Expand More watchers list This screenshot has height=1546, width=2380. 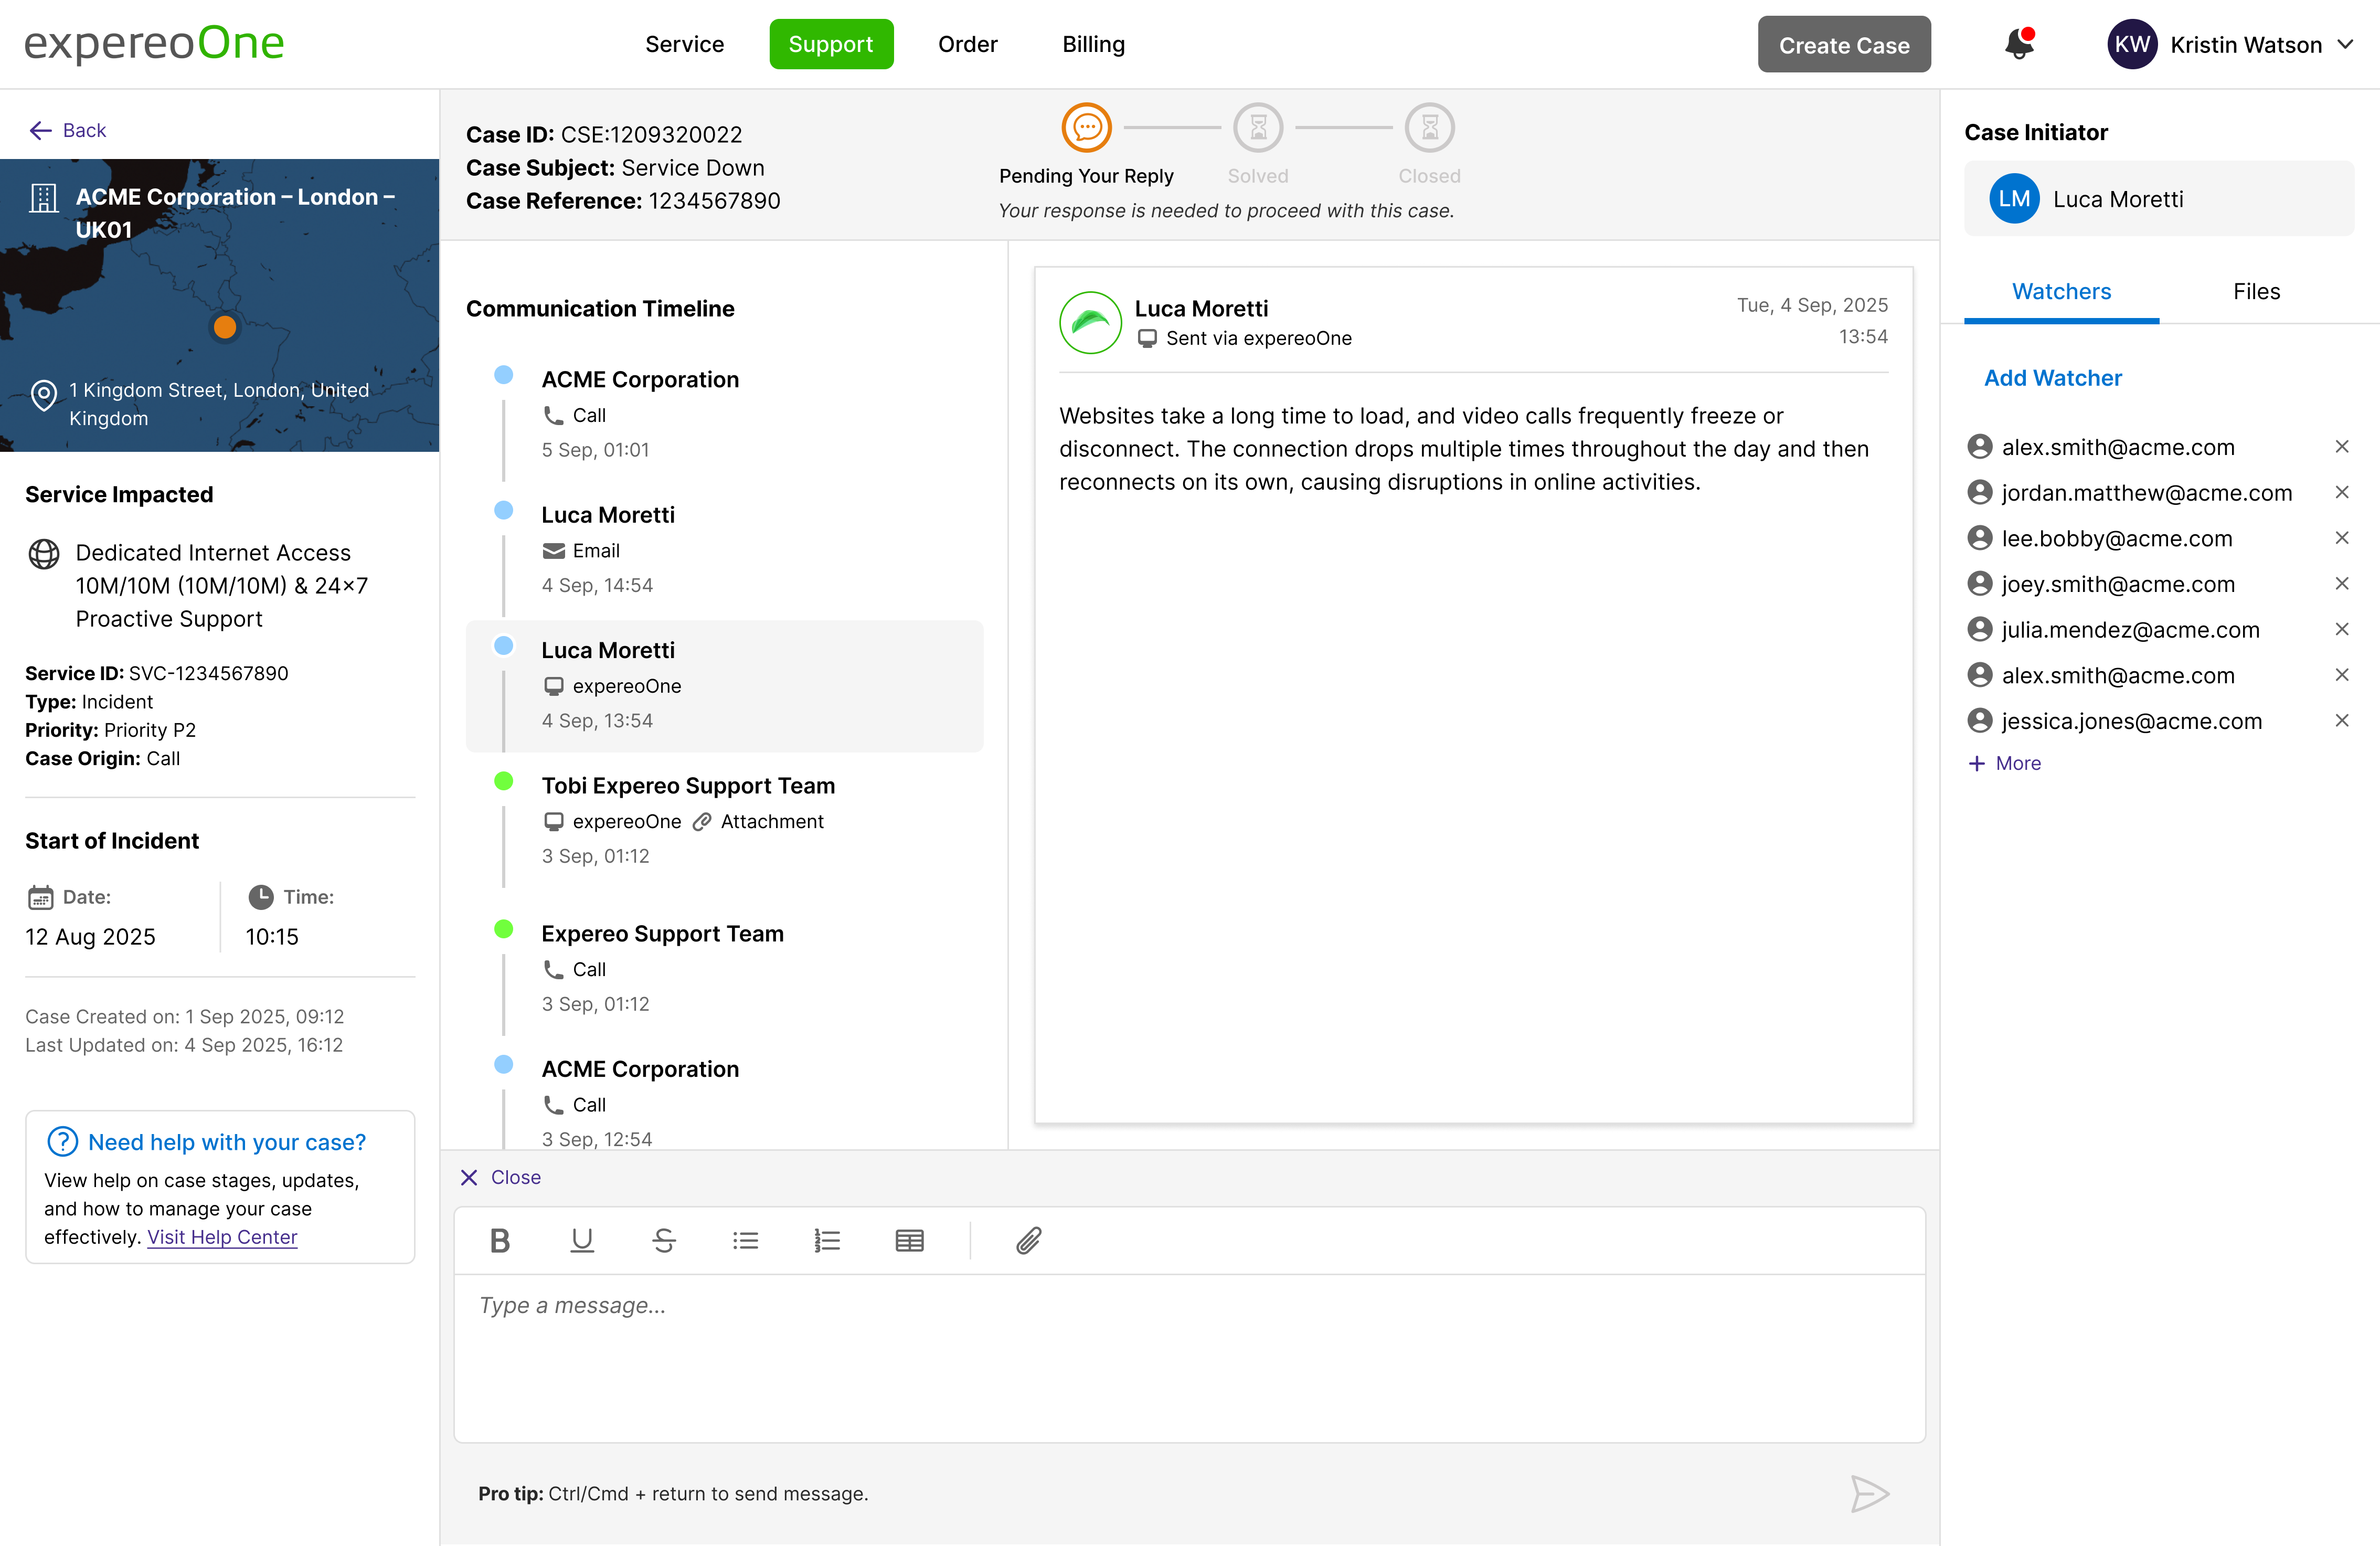[2005, 763]
